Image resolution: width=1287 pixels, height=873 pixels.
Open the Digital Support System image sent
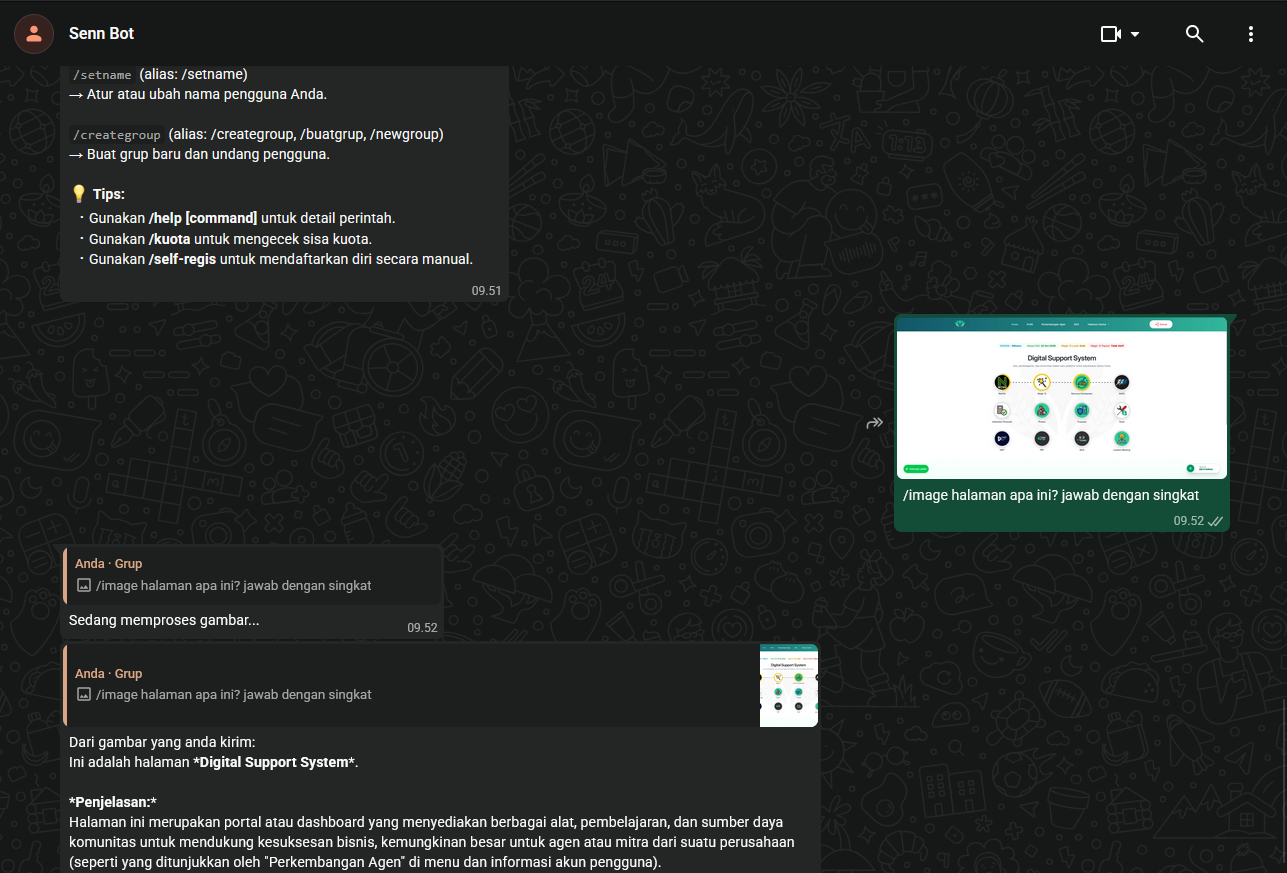click(x=1061, y=398)
